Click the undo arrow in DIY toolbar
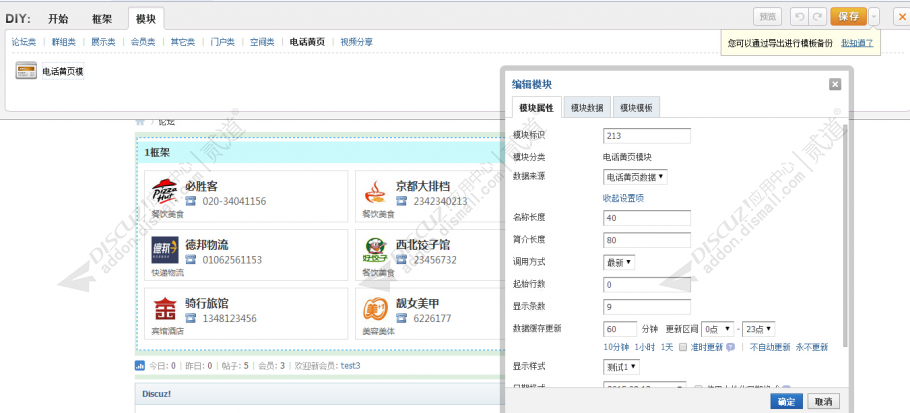Screen dimensions: 910x413 pos(800,17)
